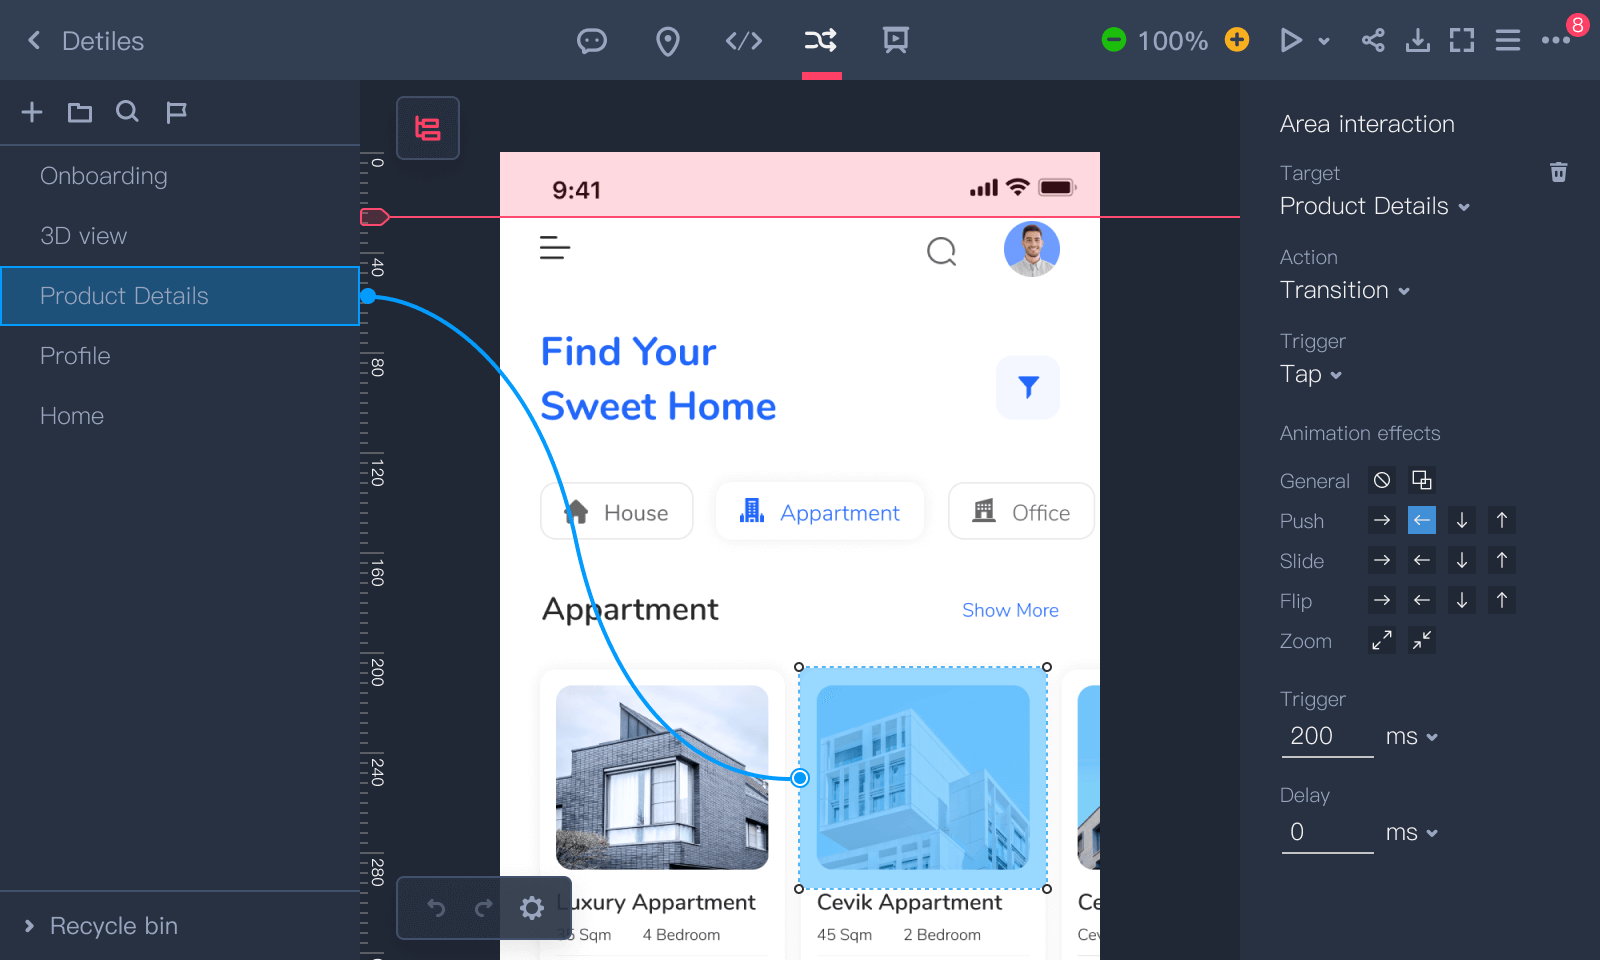Click the add page plus icon

[32, 112]
